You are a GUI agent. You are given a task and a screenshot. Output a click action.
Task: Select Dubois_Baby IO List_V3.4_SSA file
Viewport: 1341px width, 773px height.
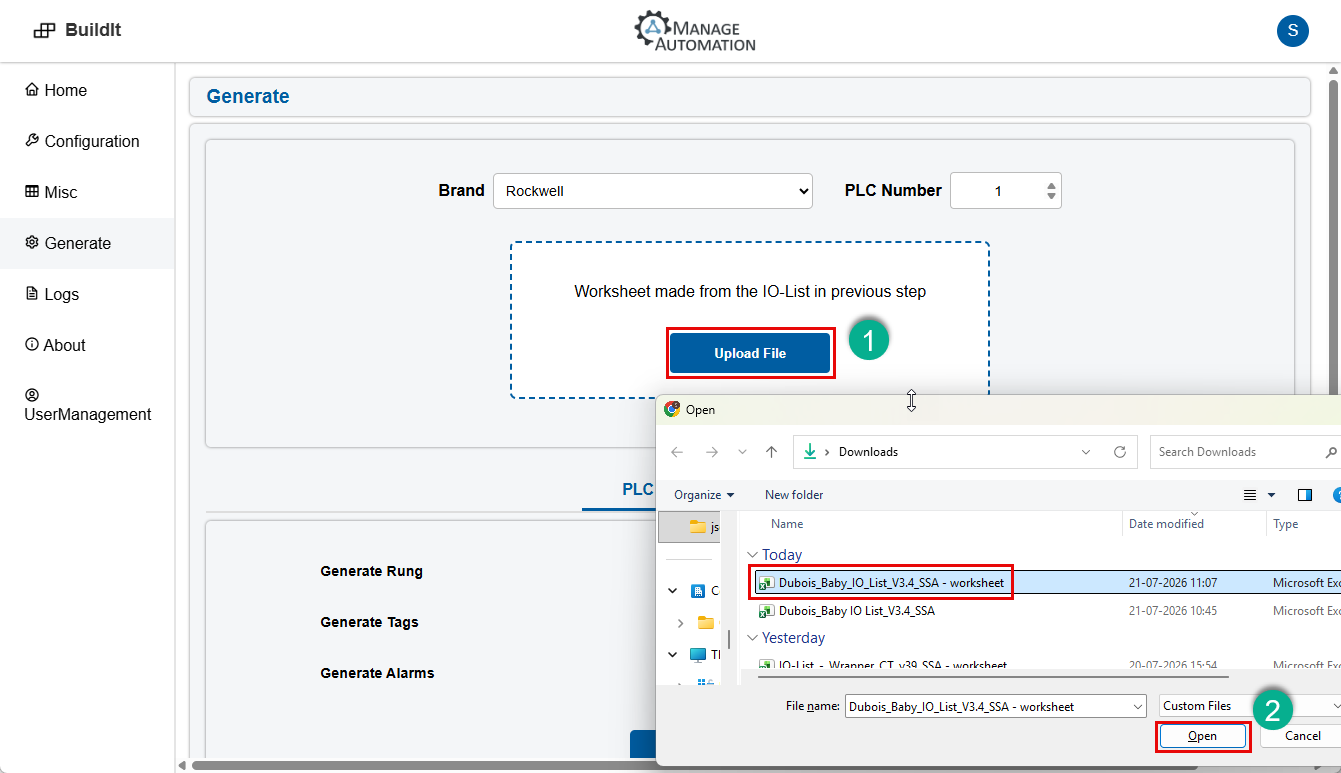856,610
